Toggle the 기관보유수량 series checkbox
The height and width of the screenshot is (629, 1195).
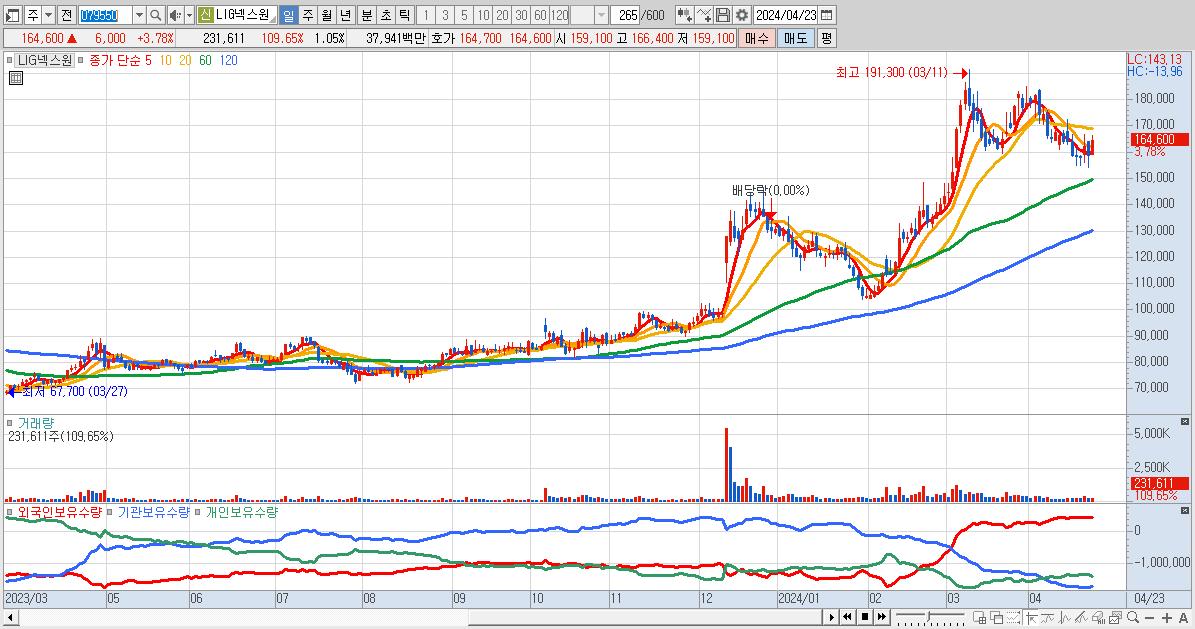coord(110,512)
